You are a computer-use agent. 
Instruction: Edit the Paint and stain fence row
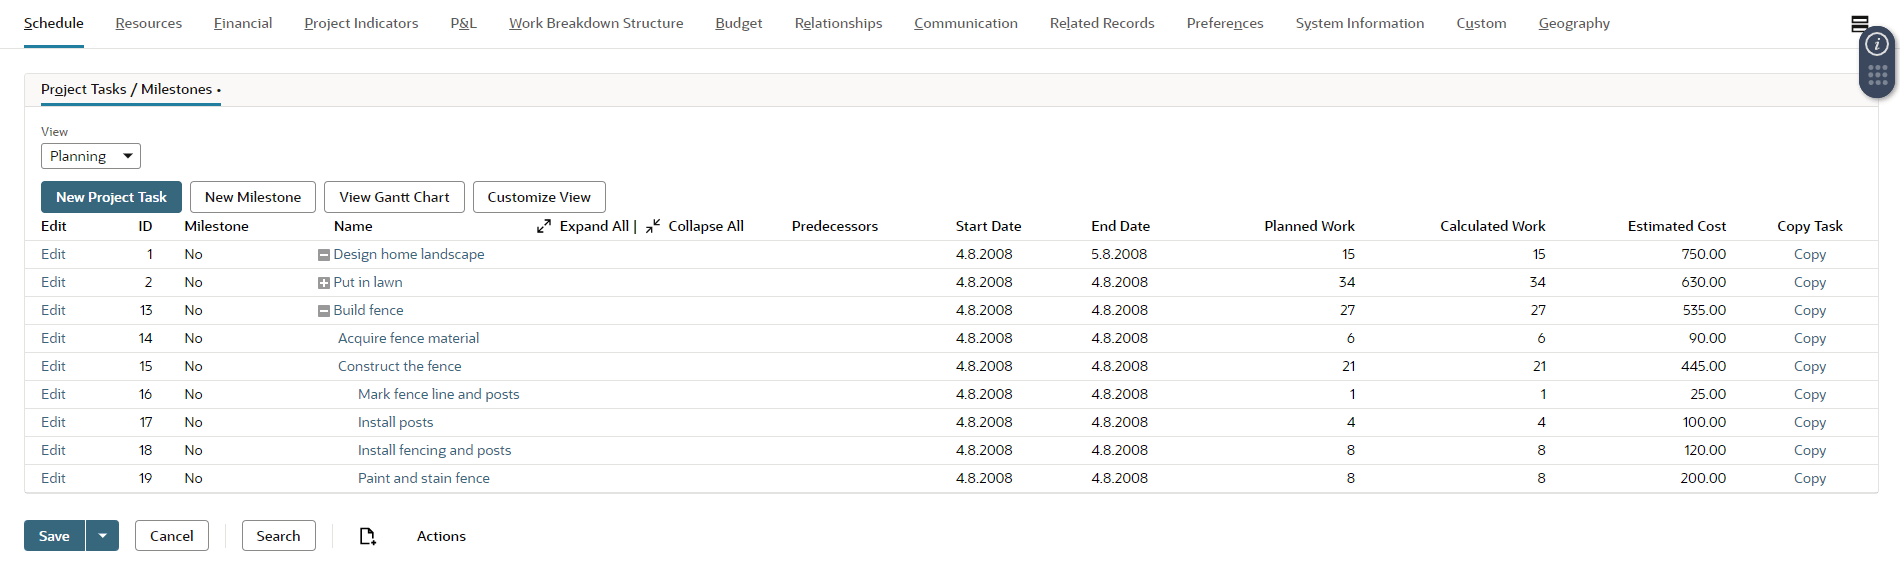coord(53,478)
